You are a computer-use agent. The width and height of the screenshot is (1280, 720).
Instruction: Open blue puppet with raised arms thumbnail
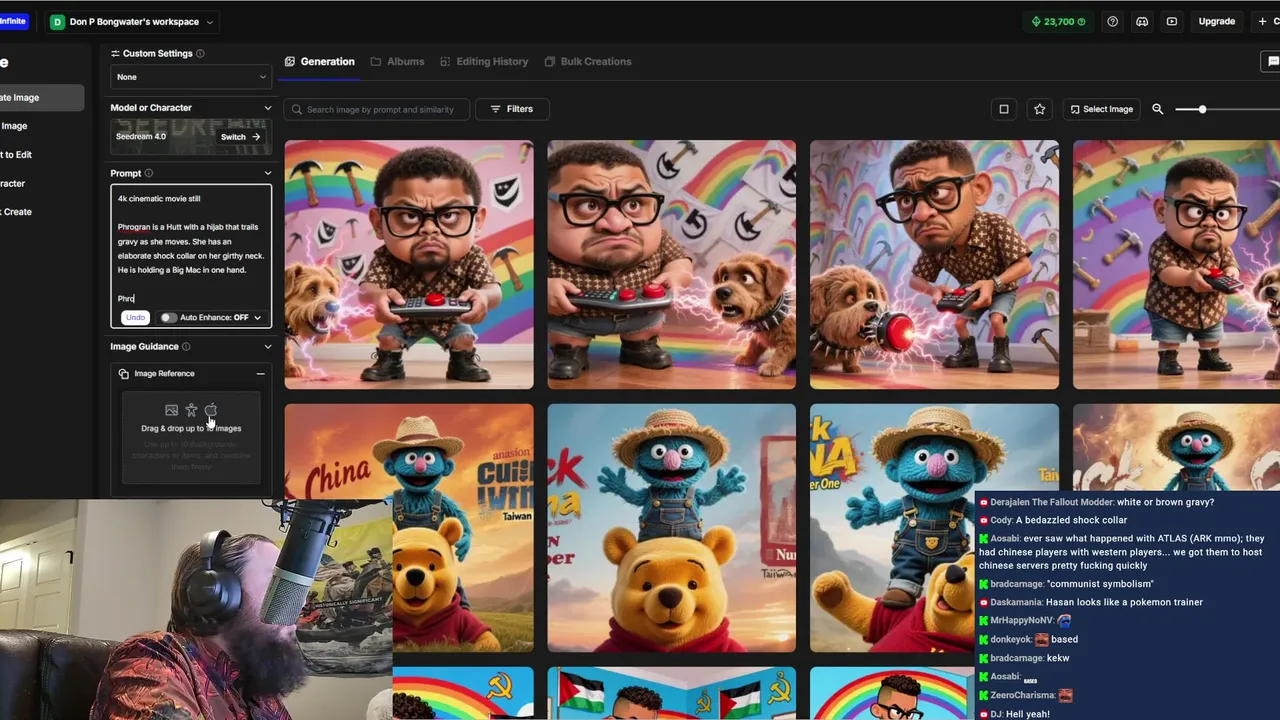click(672, 528)
